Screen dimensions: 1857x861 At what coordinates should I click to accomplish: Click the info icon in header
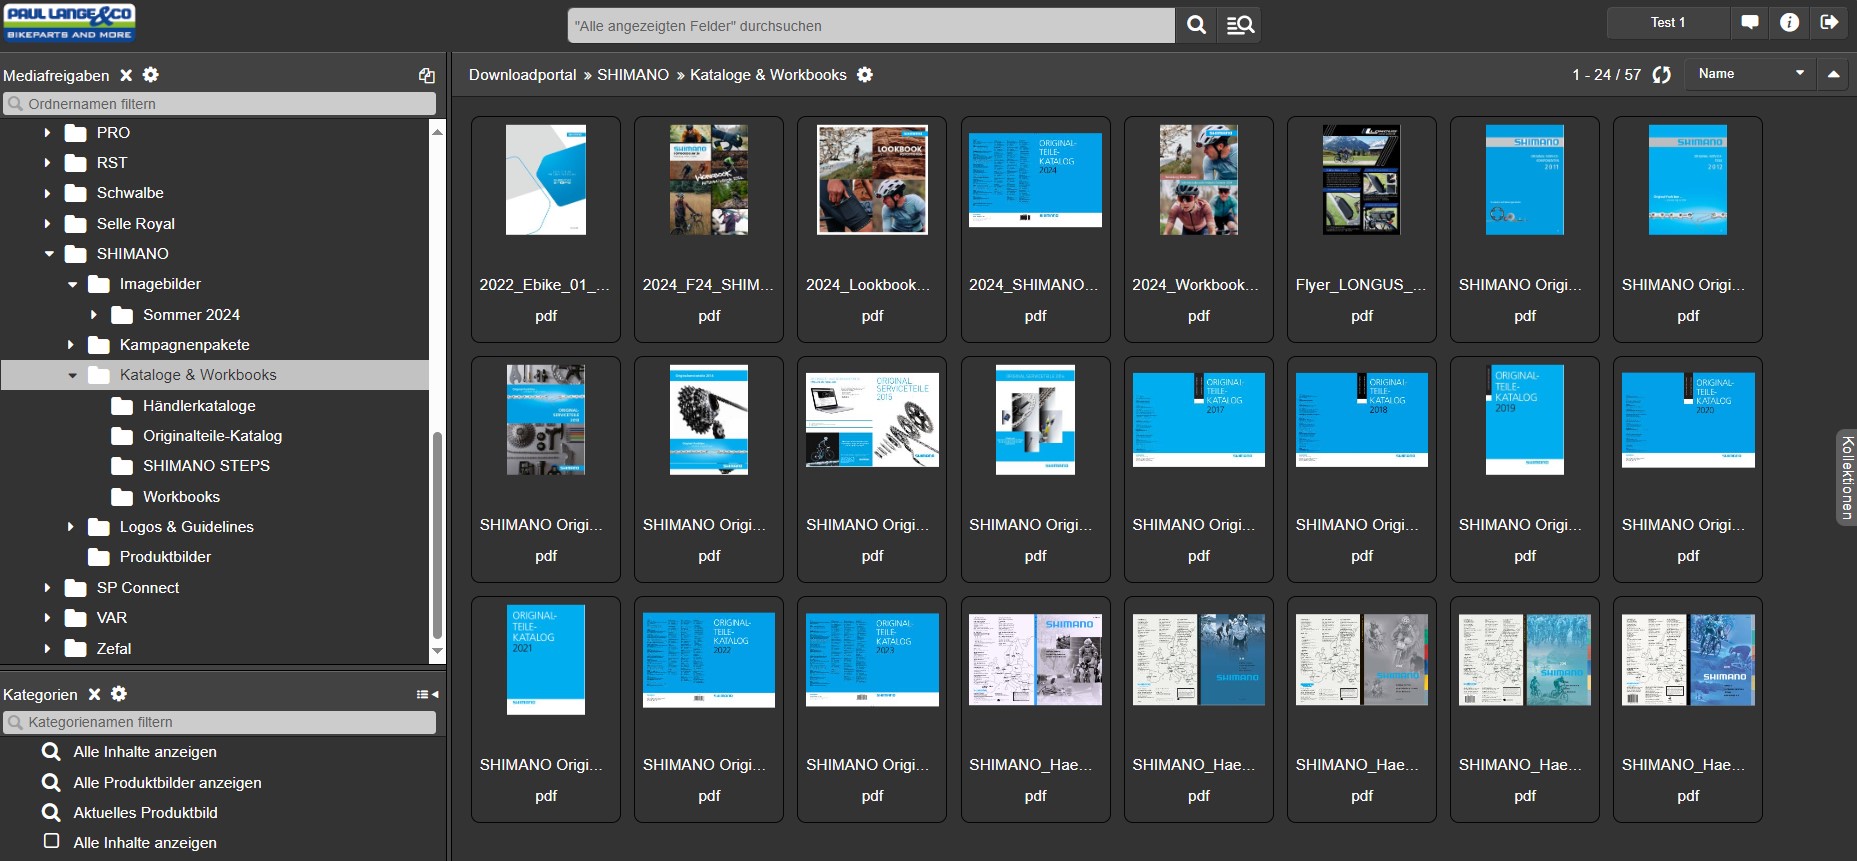tap(1789, 22)
